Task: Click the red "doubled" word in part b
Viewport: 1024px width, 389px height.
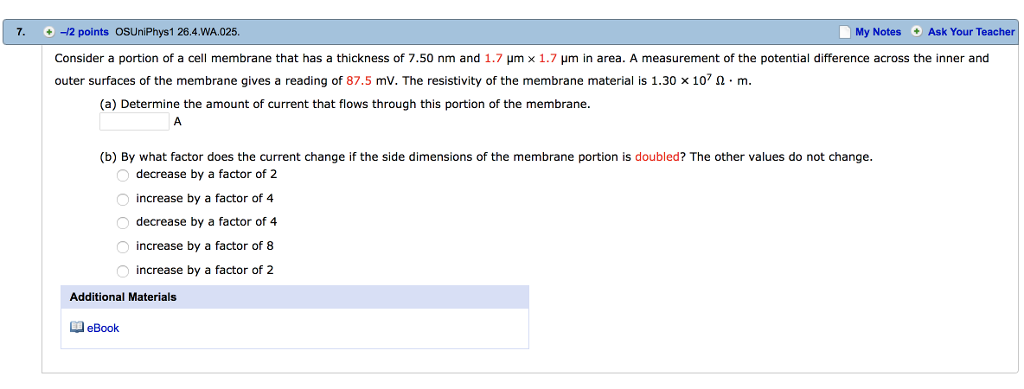Action: click(x=657, y=157)
